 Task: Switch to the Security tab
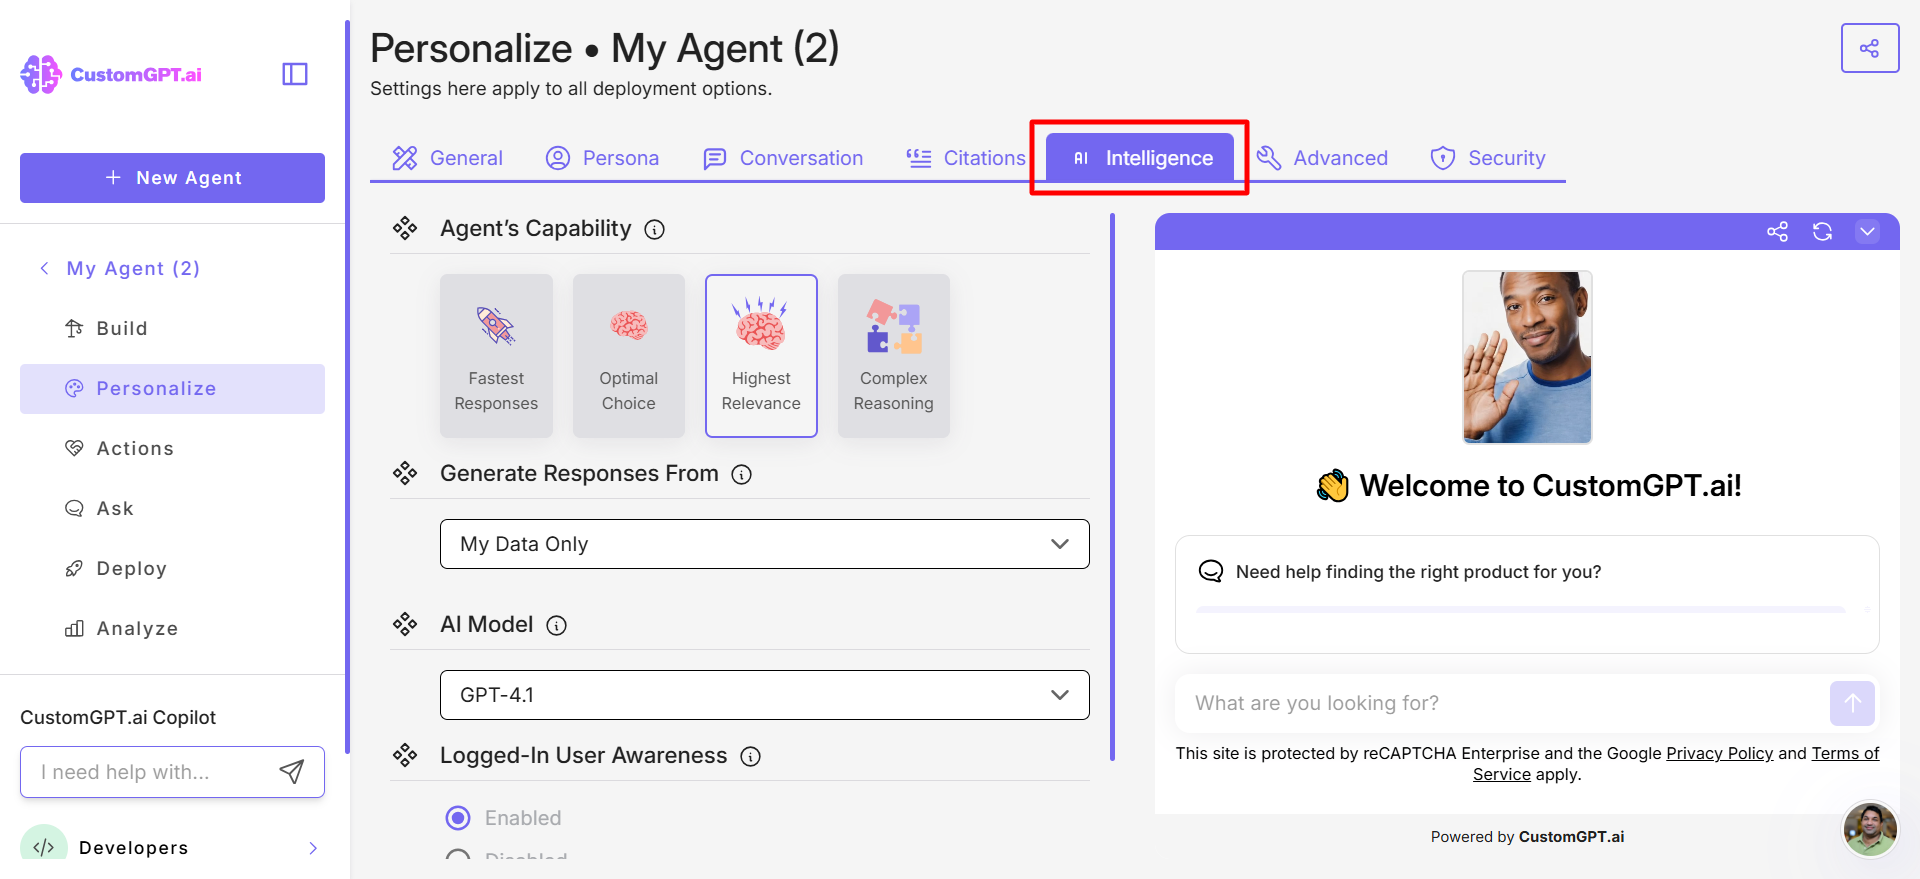coord(1488,158)
